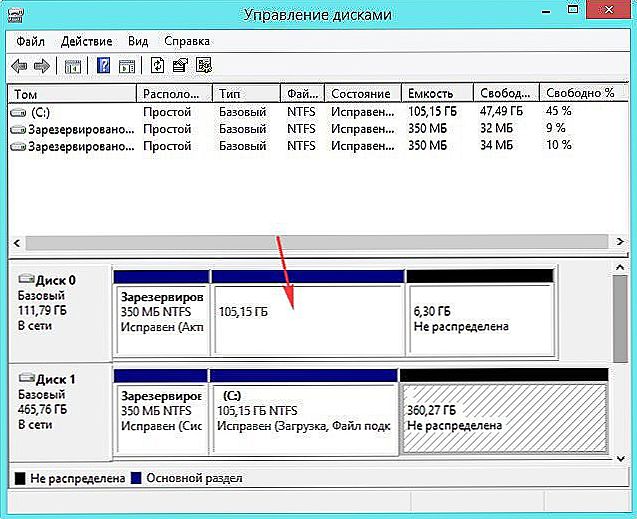Viewport: 637px width, 519px height.
Task: Select Disk 1 unallocated 360,27 ГБ space
Action: [x=504, y=412]
